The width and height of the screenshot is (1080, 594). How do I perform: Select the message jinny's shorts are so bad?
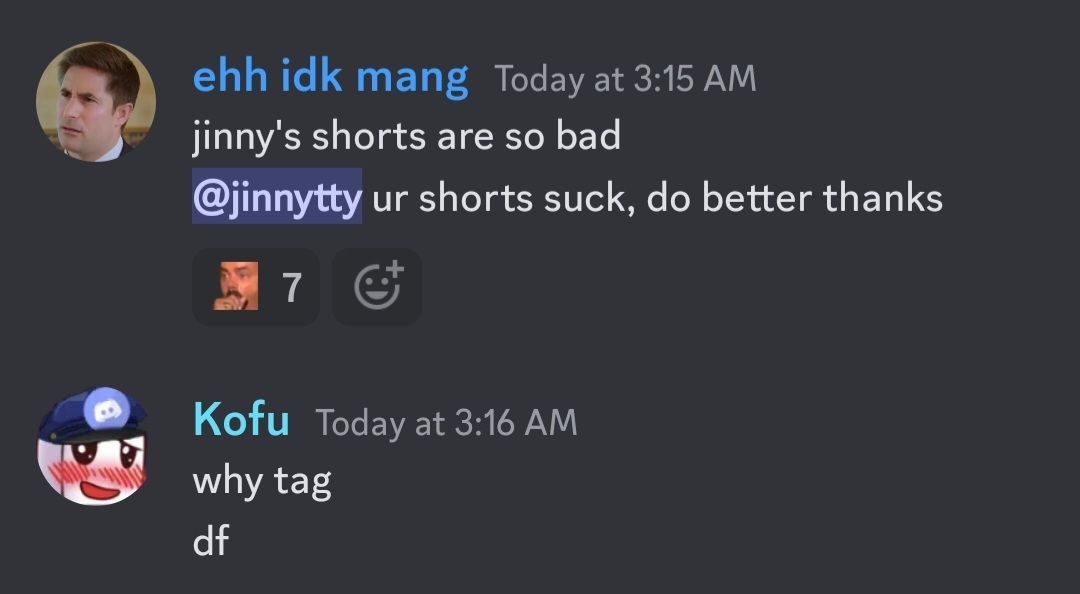[x=406, y=136]
